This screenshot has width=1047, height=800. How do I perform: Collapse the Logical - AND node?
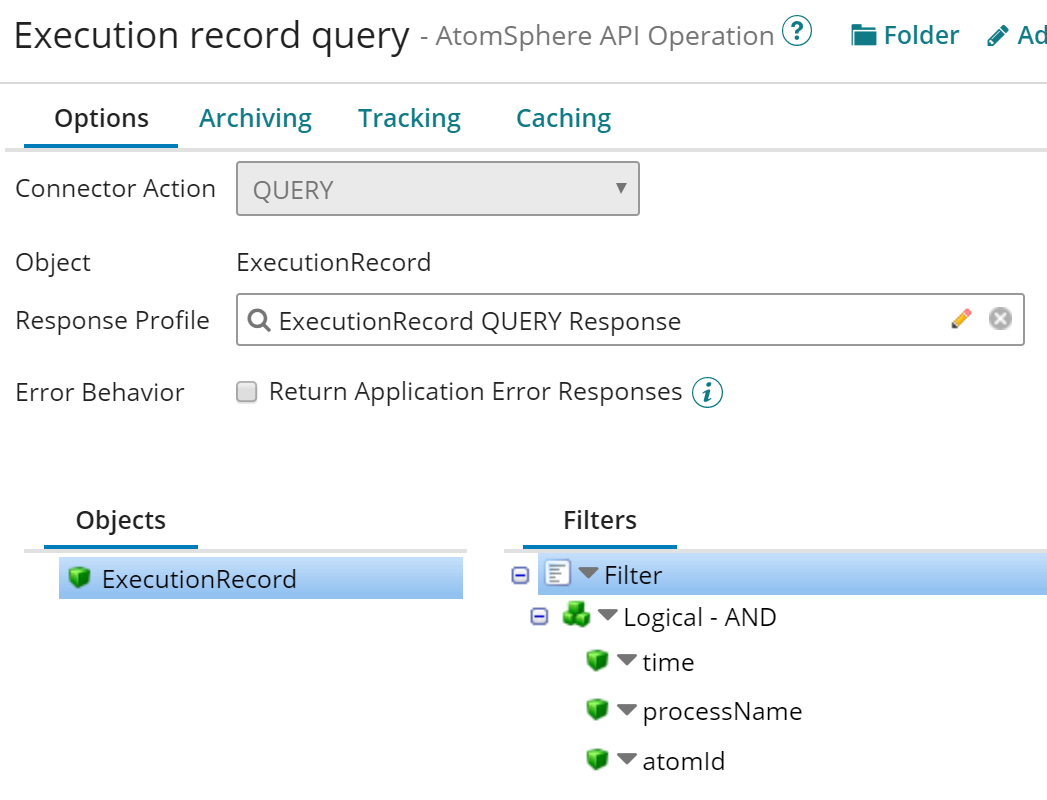[539, 617]
